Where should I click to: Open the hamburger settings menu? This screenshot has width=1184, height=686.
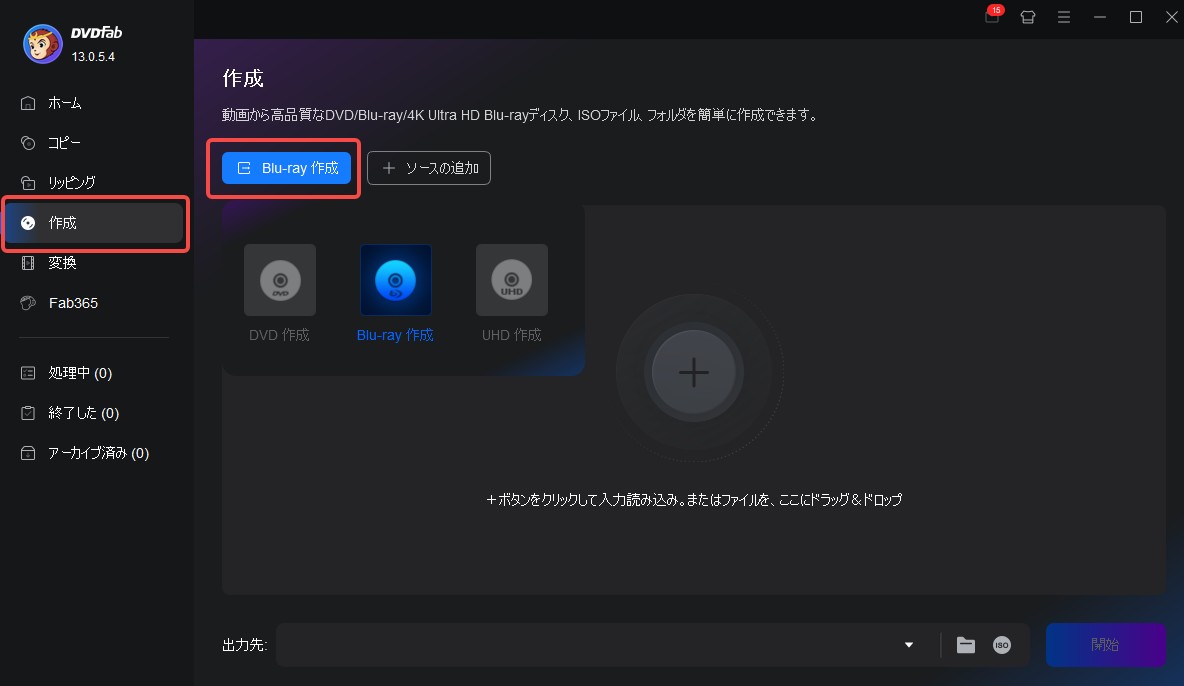[x=1063, y=17]
